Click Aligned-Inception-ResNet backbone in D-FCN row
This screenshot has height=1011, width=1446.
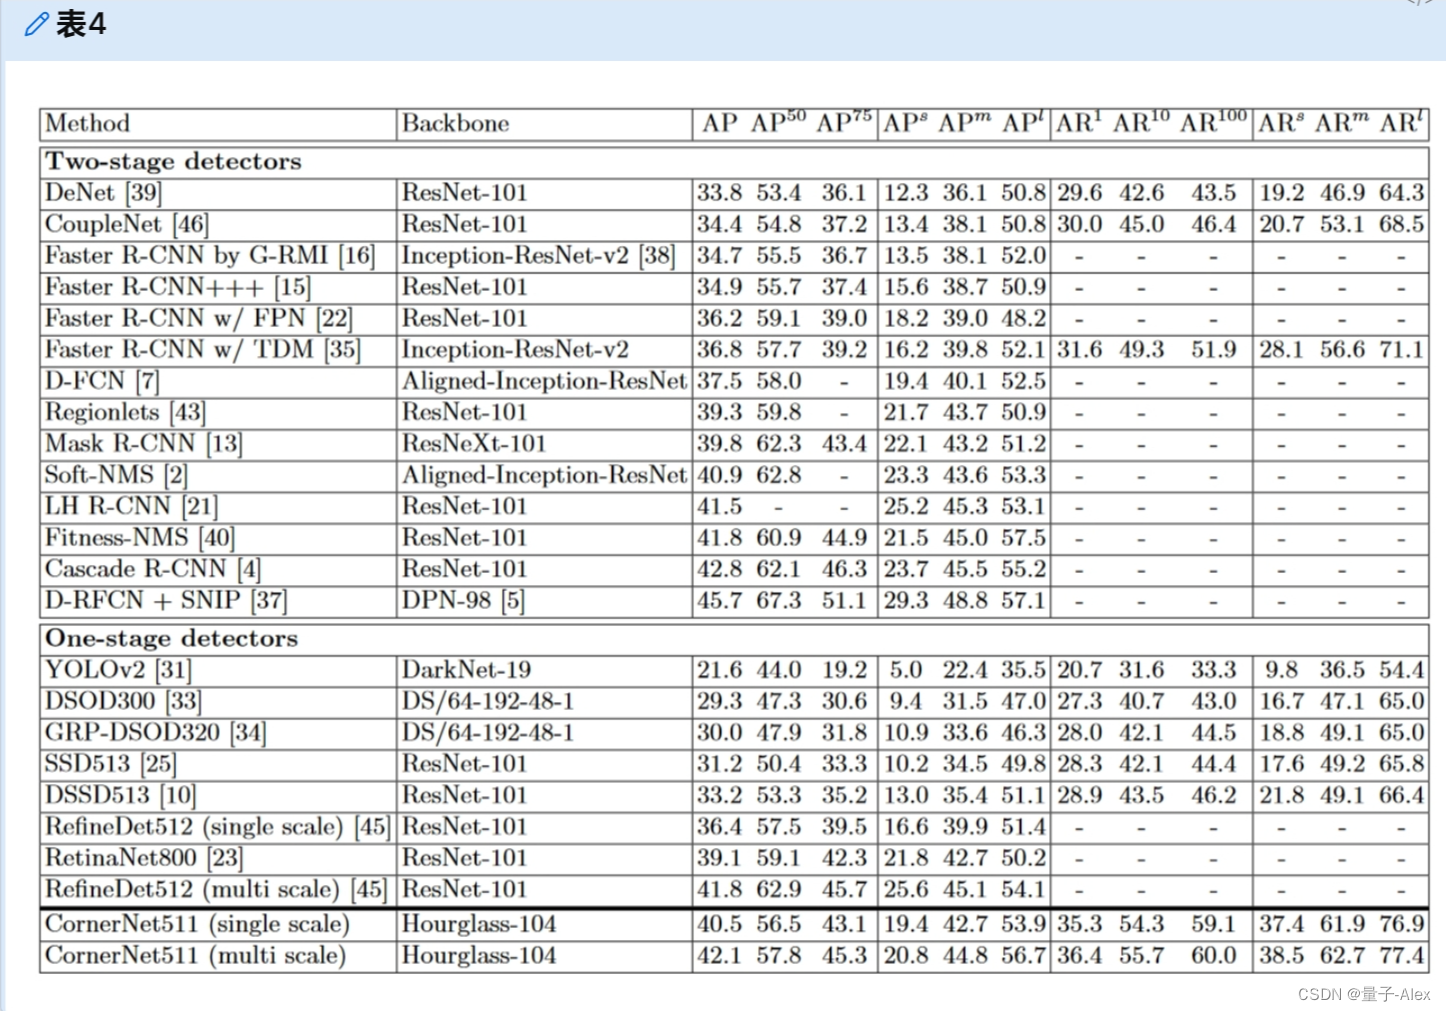[544, 382]
